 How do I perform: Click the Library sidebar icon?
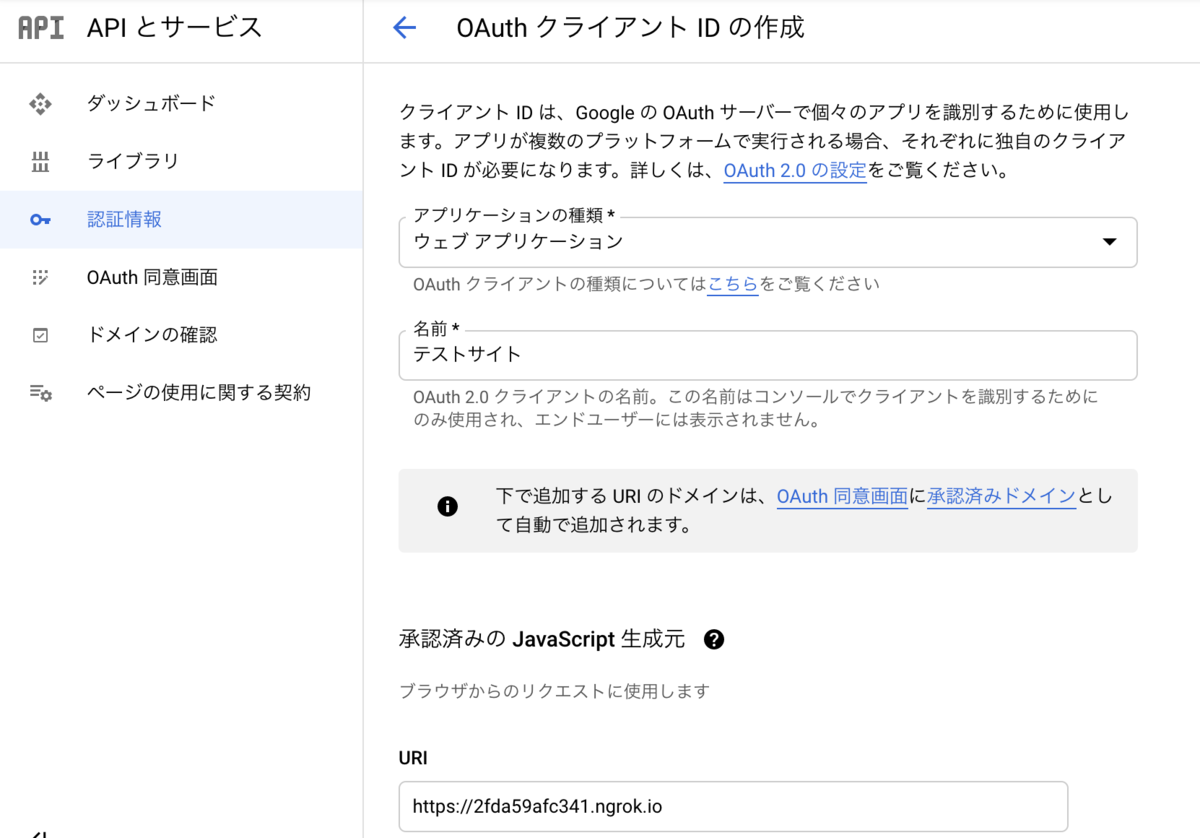[x=40, y=161]
